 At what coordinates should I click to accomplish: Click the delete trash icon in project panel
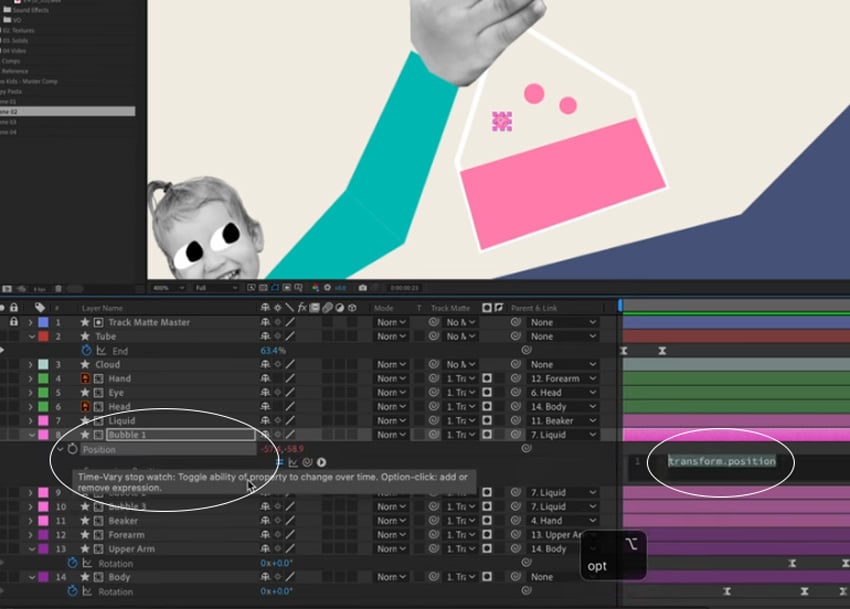click(59, 289)
